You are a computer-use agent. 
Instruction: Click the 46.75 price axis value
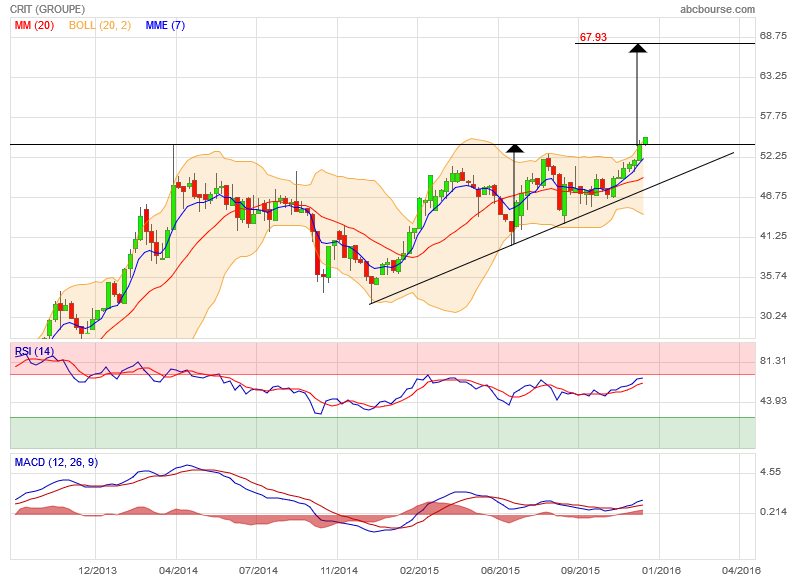pyautogui.click(x=773, y=195)
